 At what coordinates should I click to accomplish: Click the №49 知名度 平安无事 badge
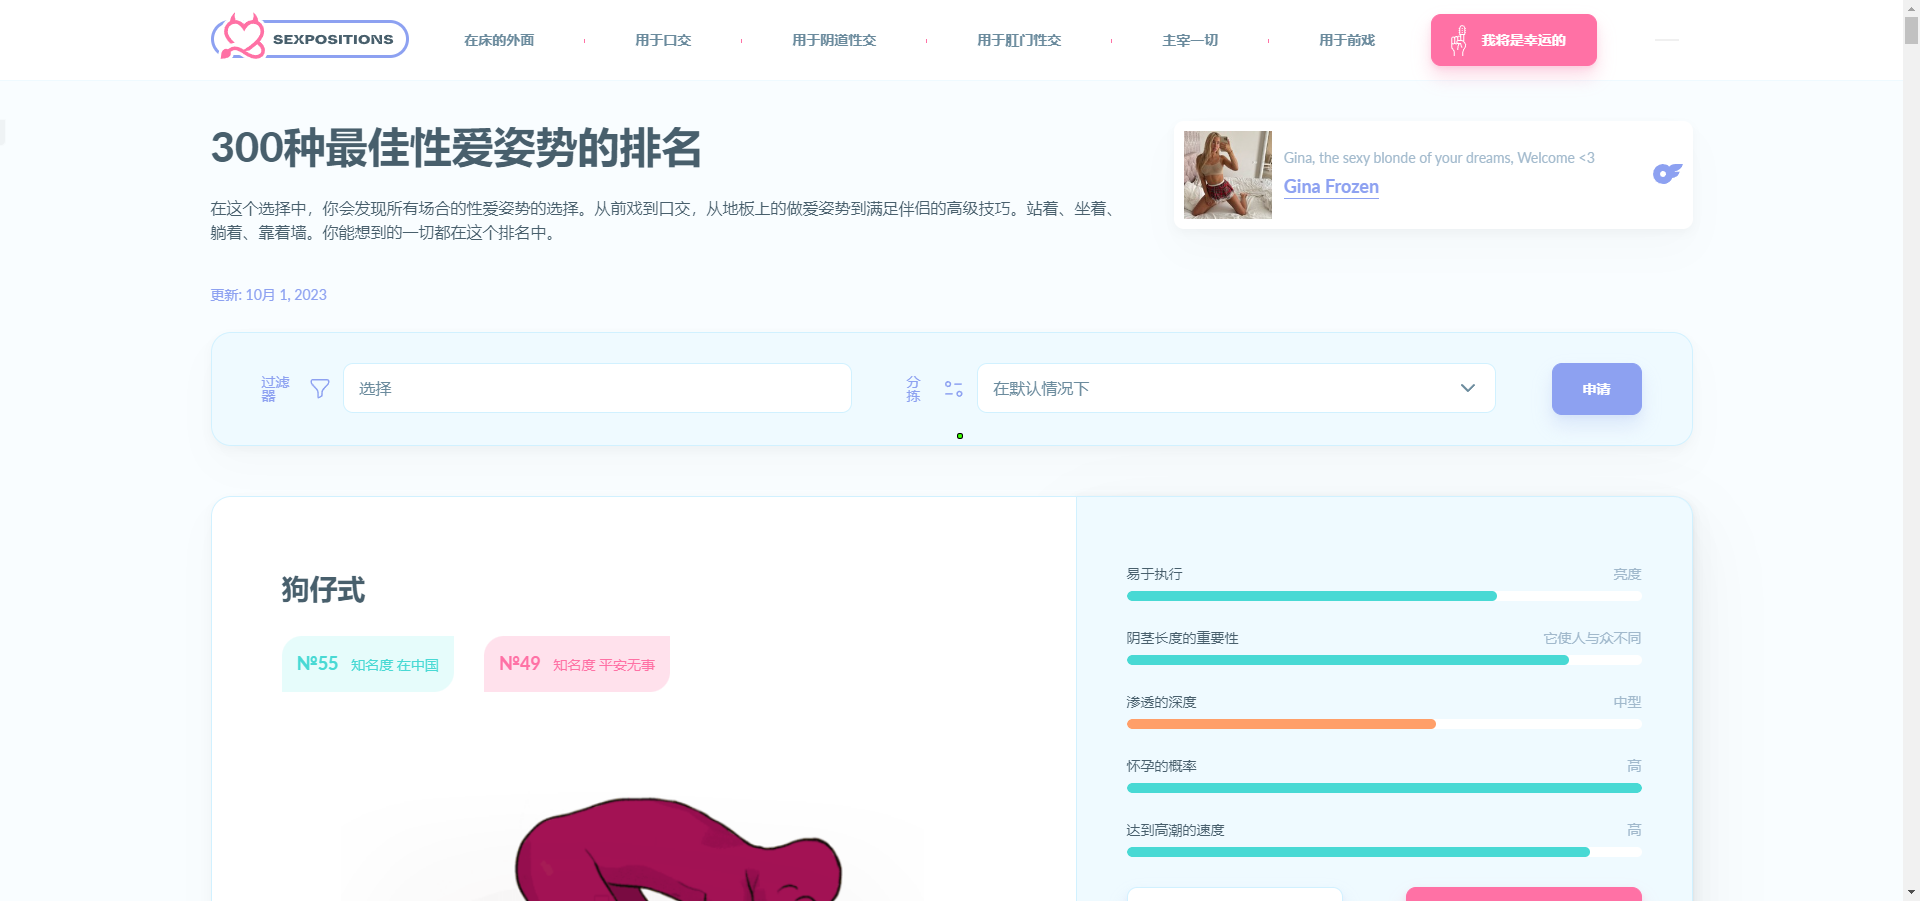coord(575,663)
